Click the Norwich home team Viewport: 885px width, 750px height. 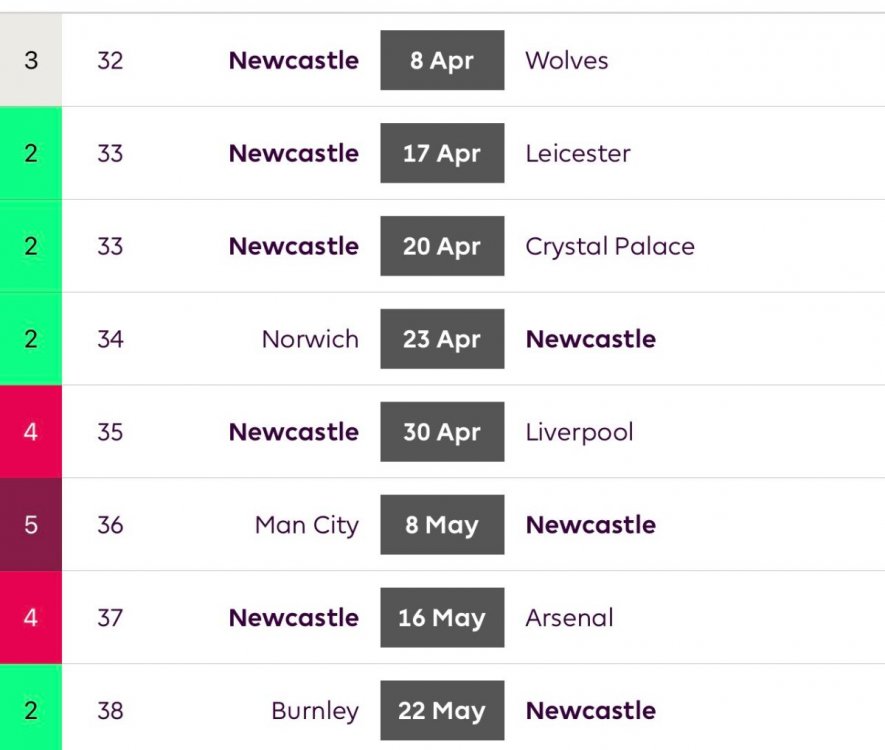pos(310,339)
